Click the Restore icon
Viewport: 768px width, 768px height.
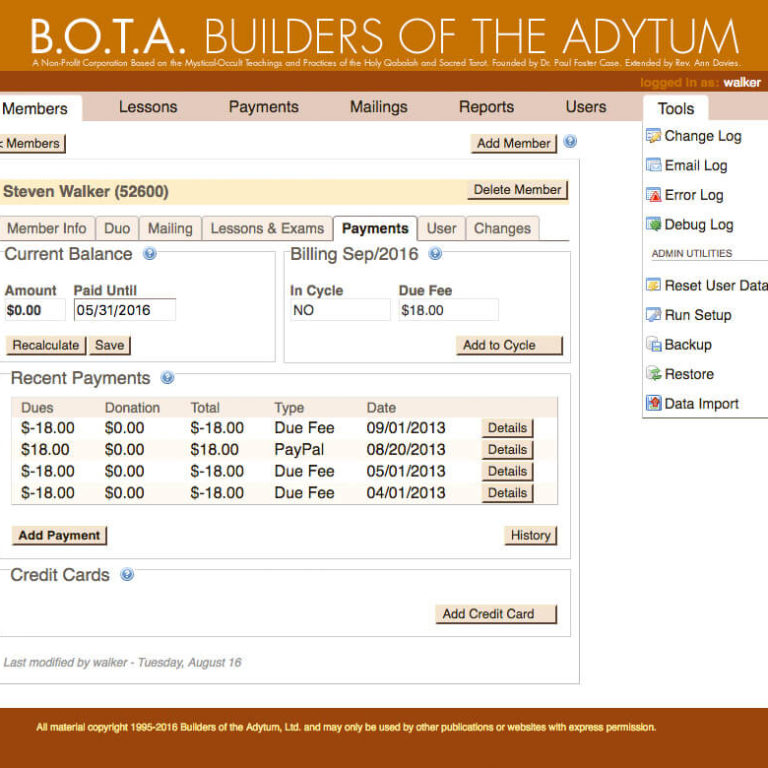point(653,374)
